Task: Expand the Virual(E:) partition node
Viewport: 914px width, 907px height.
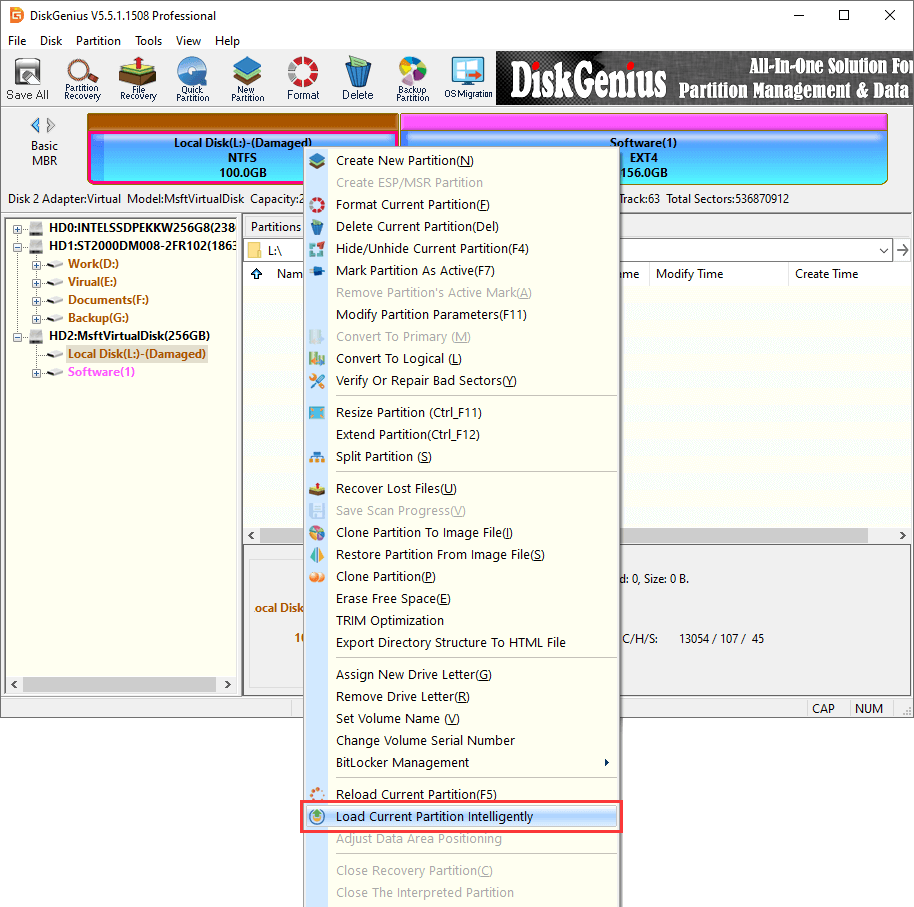Action: tap(36, 283)
